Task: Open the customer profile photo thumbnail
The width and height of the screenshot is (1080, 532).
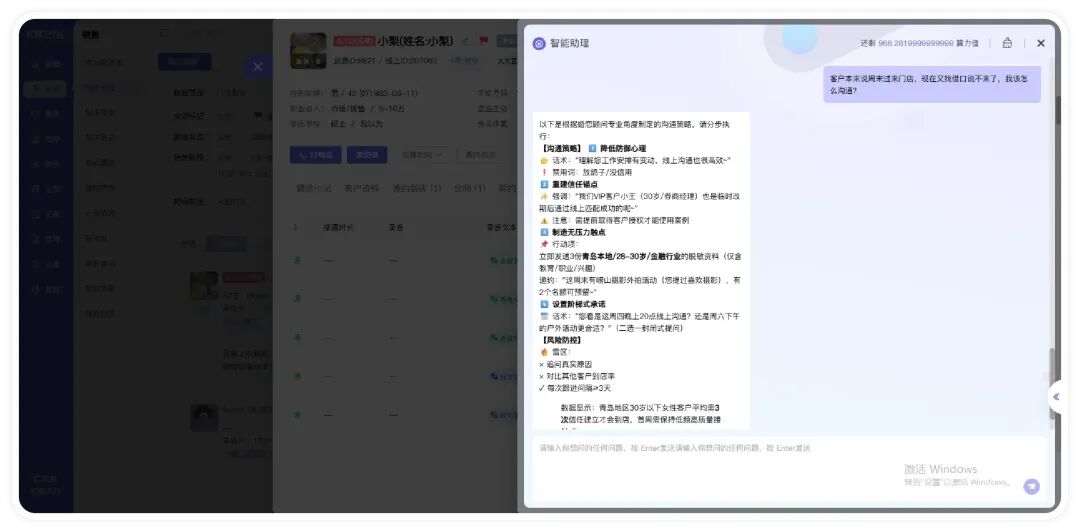Action: click(x=309, y=51)
